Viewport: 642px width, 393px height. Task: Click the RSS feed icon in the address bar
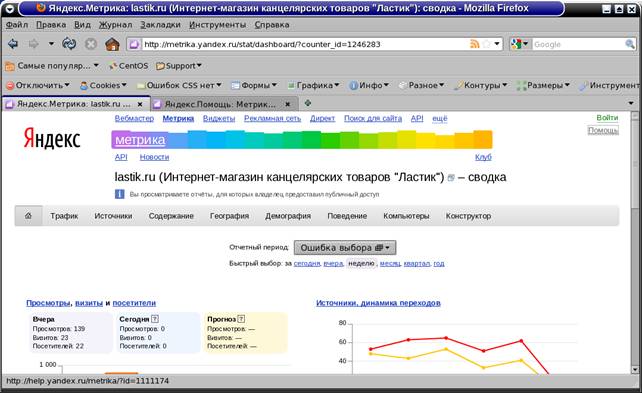point(474,44)
